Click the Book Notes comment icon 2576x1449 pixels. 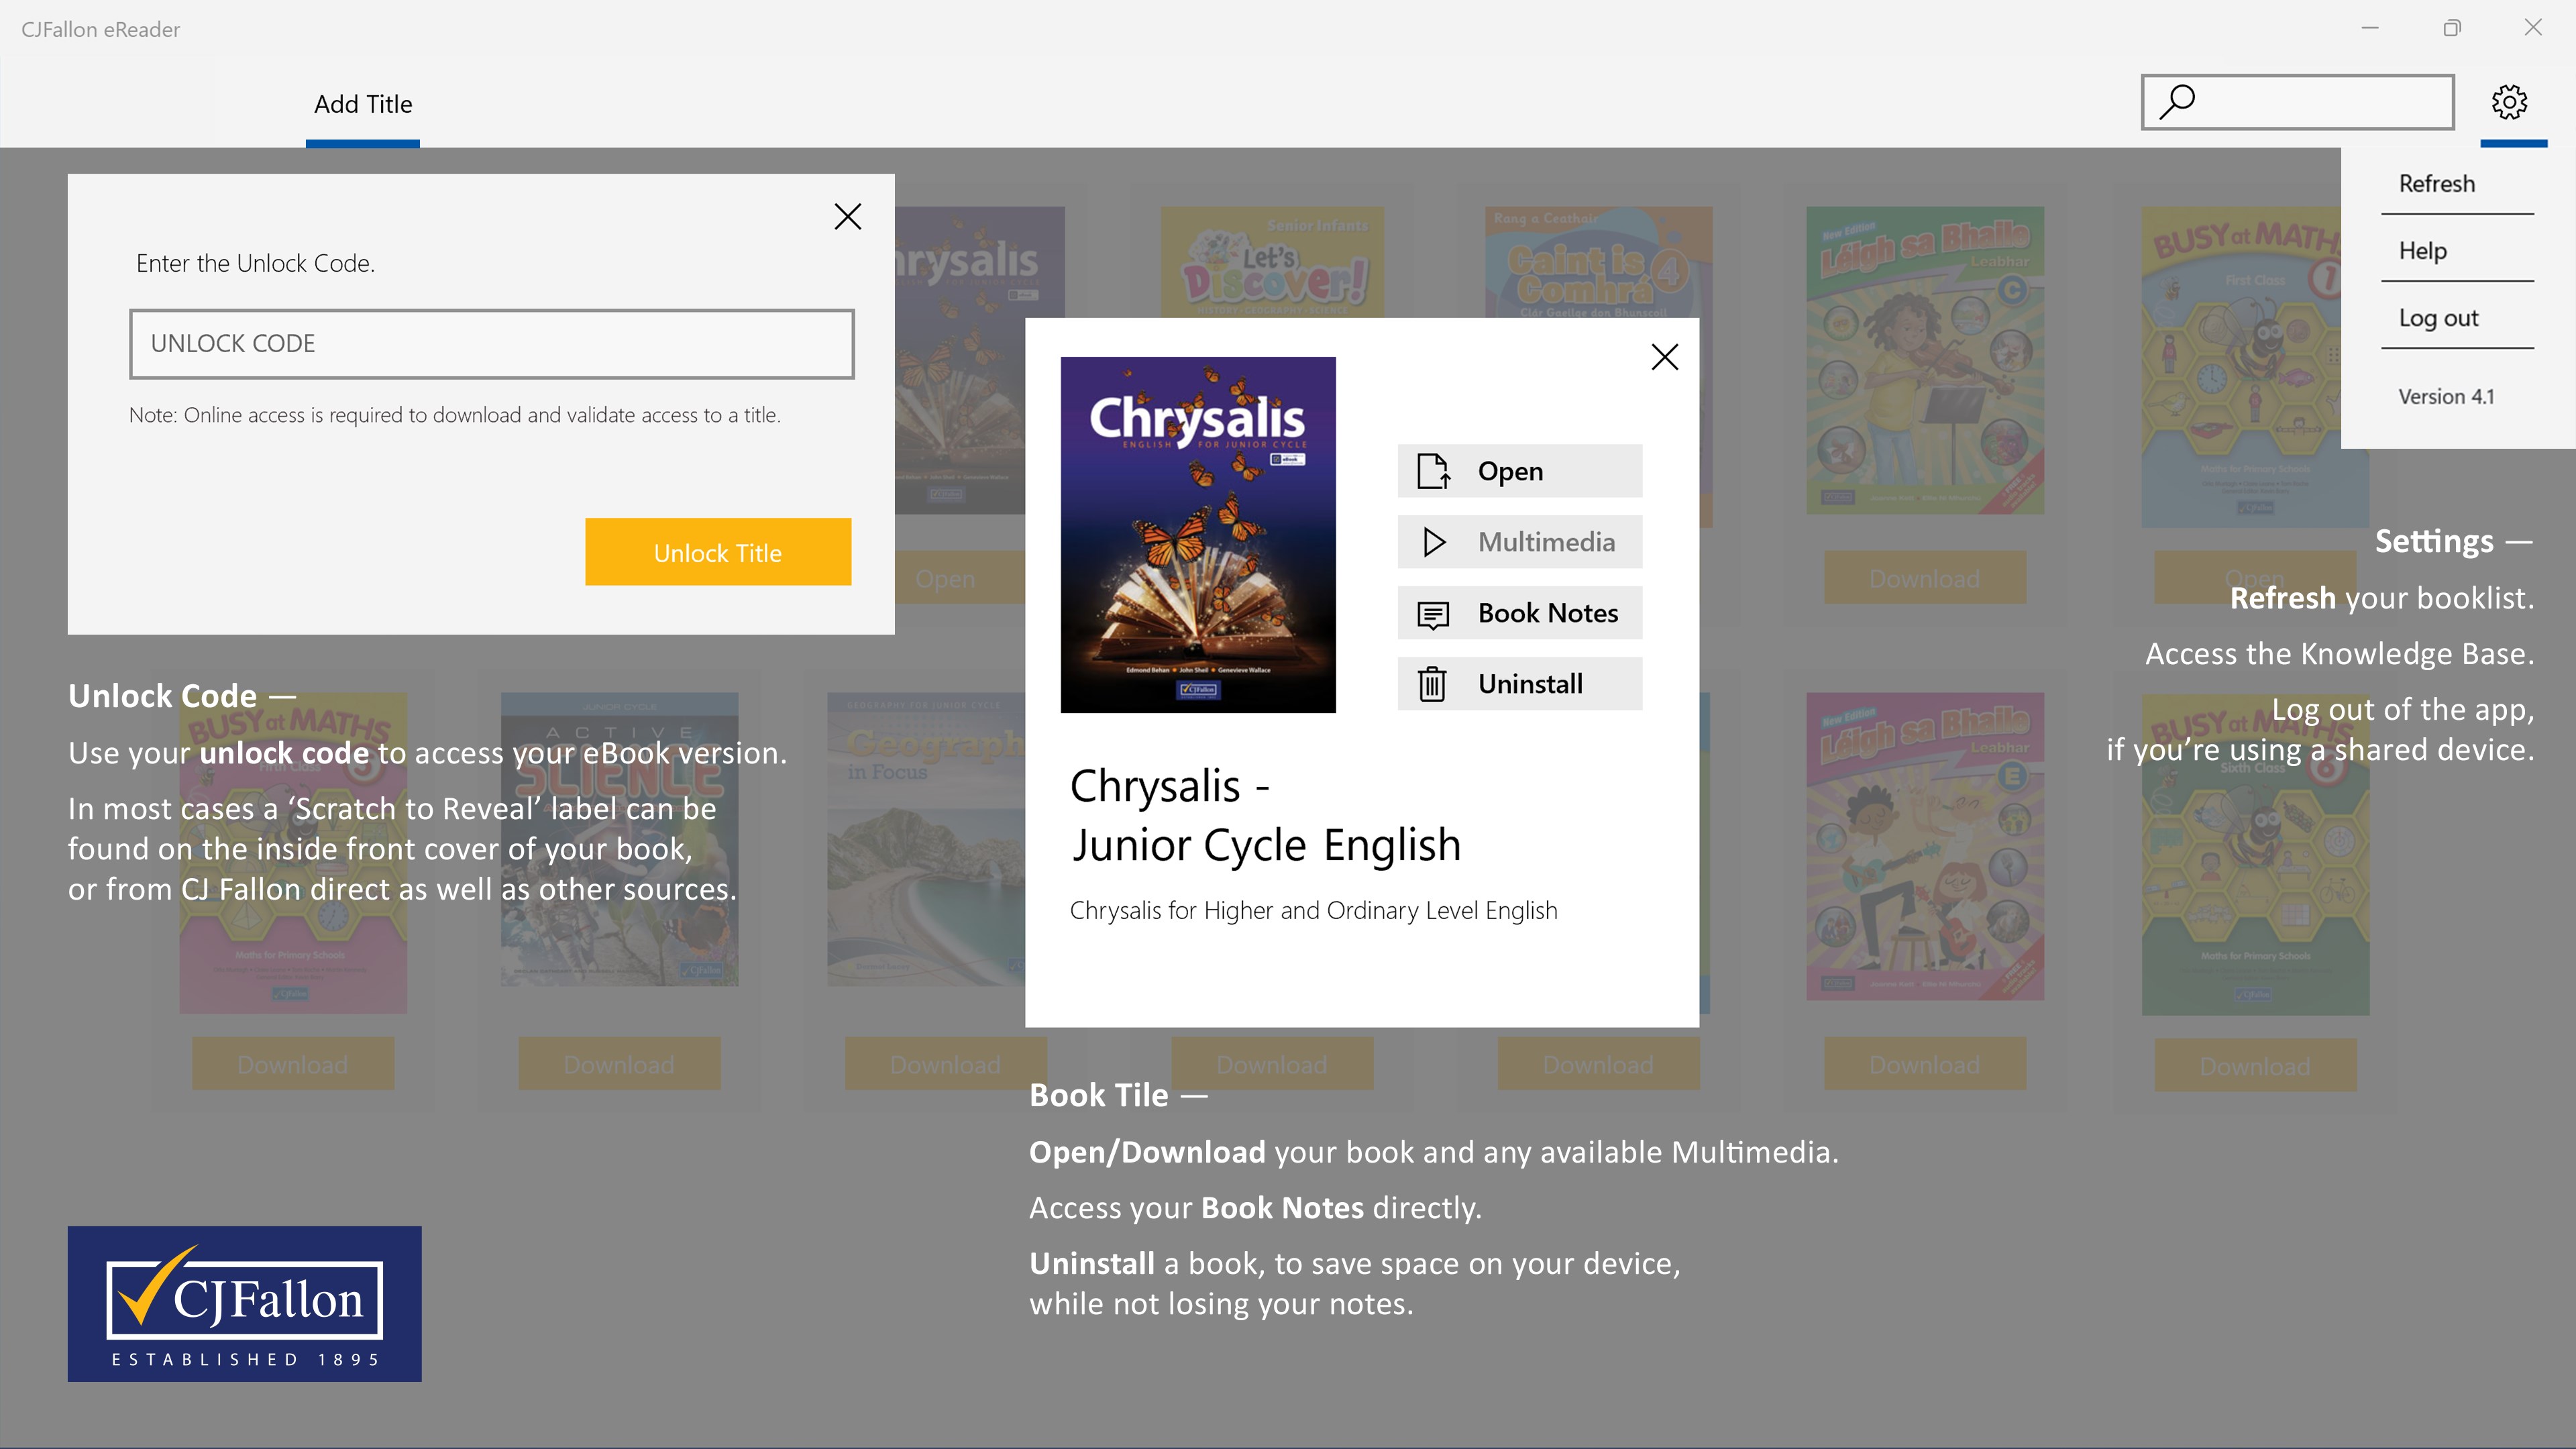point(1432,614)
